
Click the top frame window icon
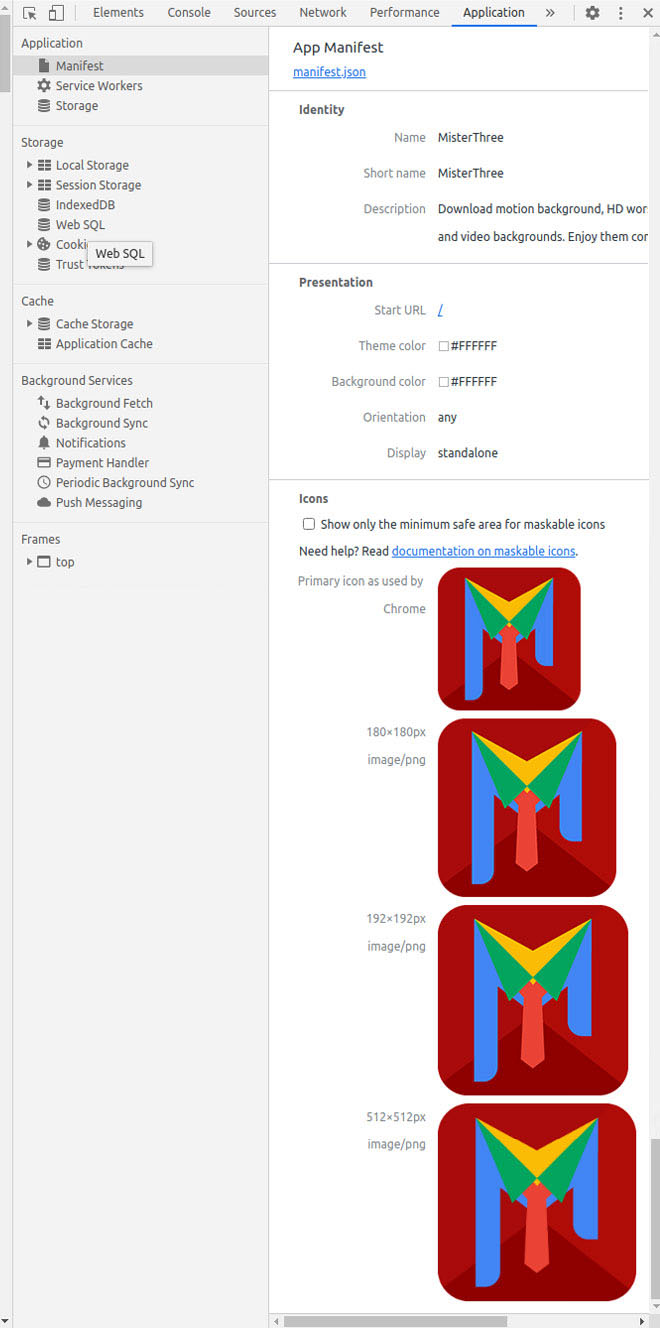[44, 562]
